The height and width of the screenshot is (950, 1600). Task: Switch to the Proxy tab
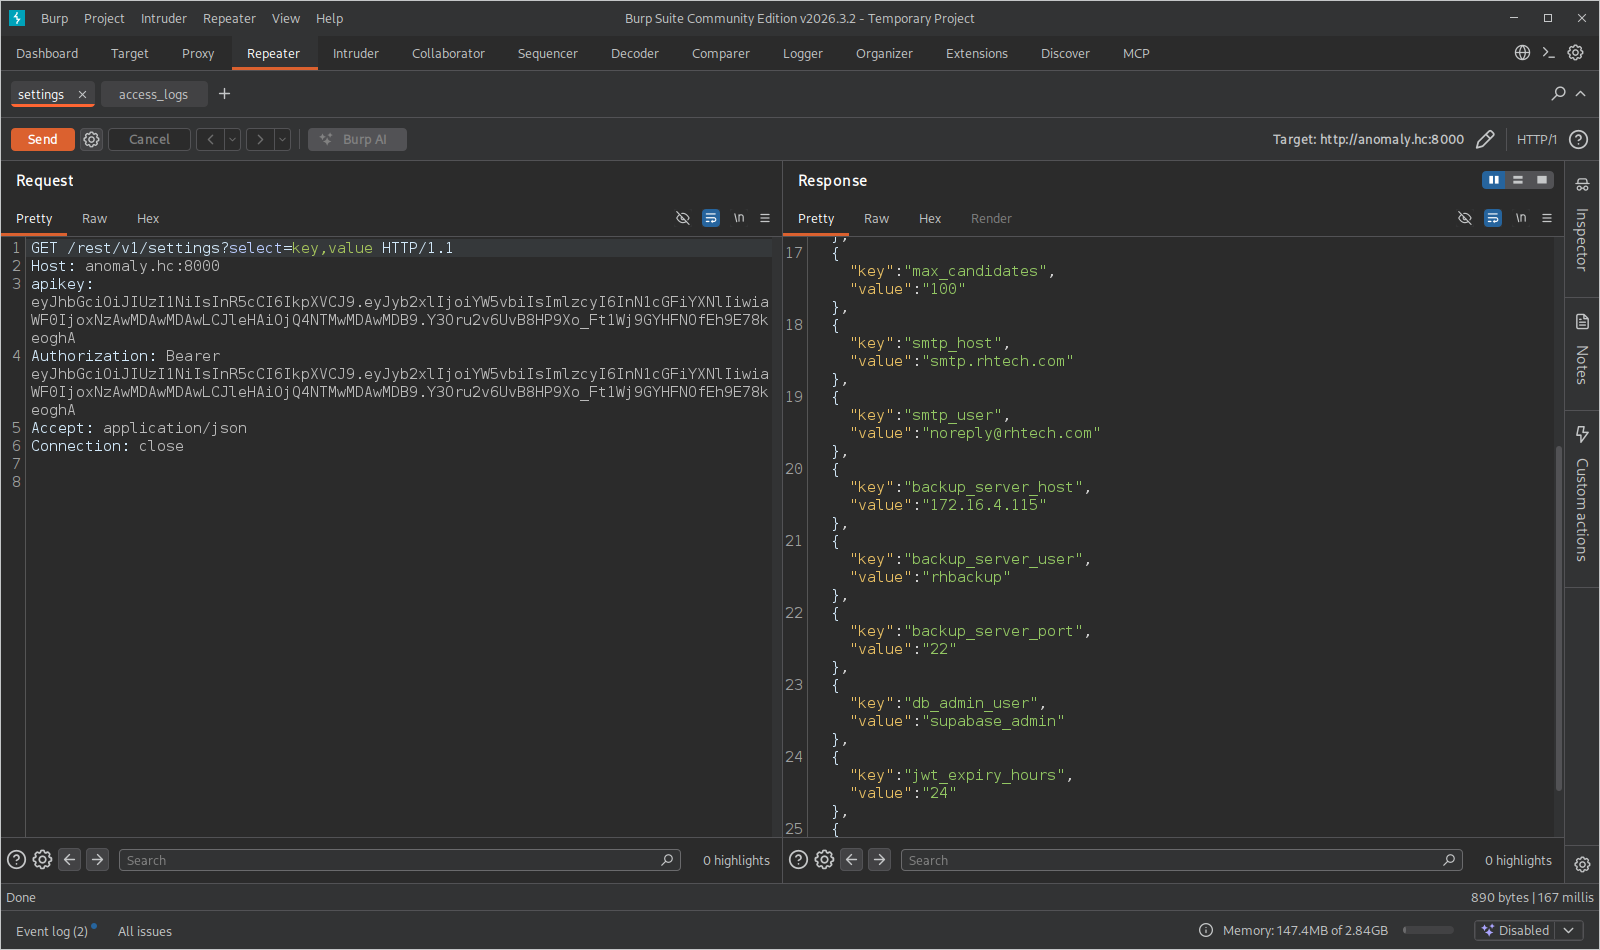[x=198, y=53]
